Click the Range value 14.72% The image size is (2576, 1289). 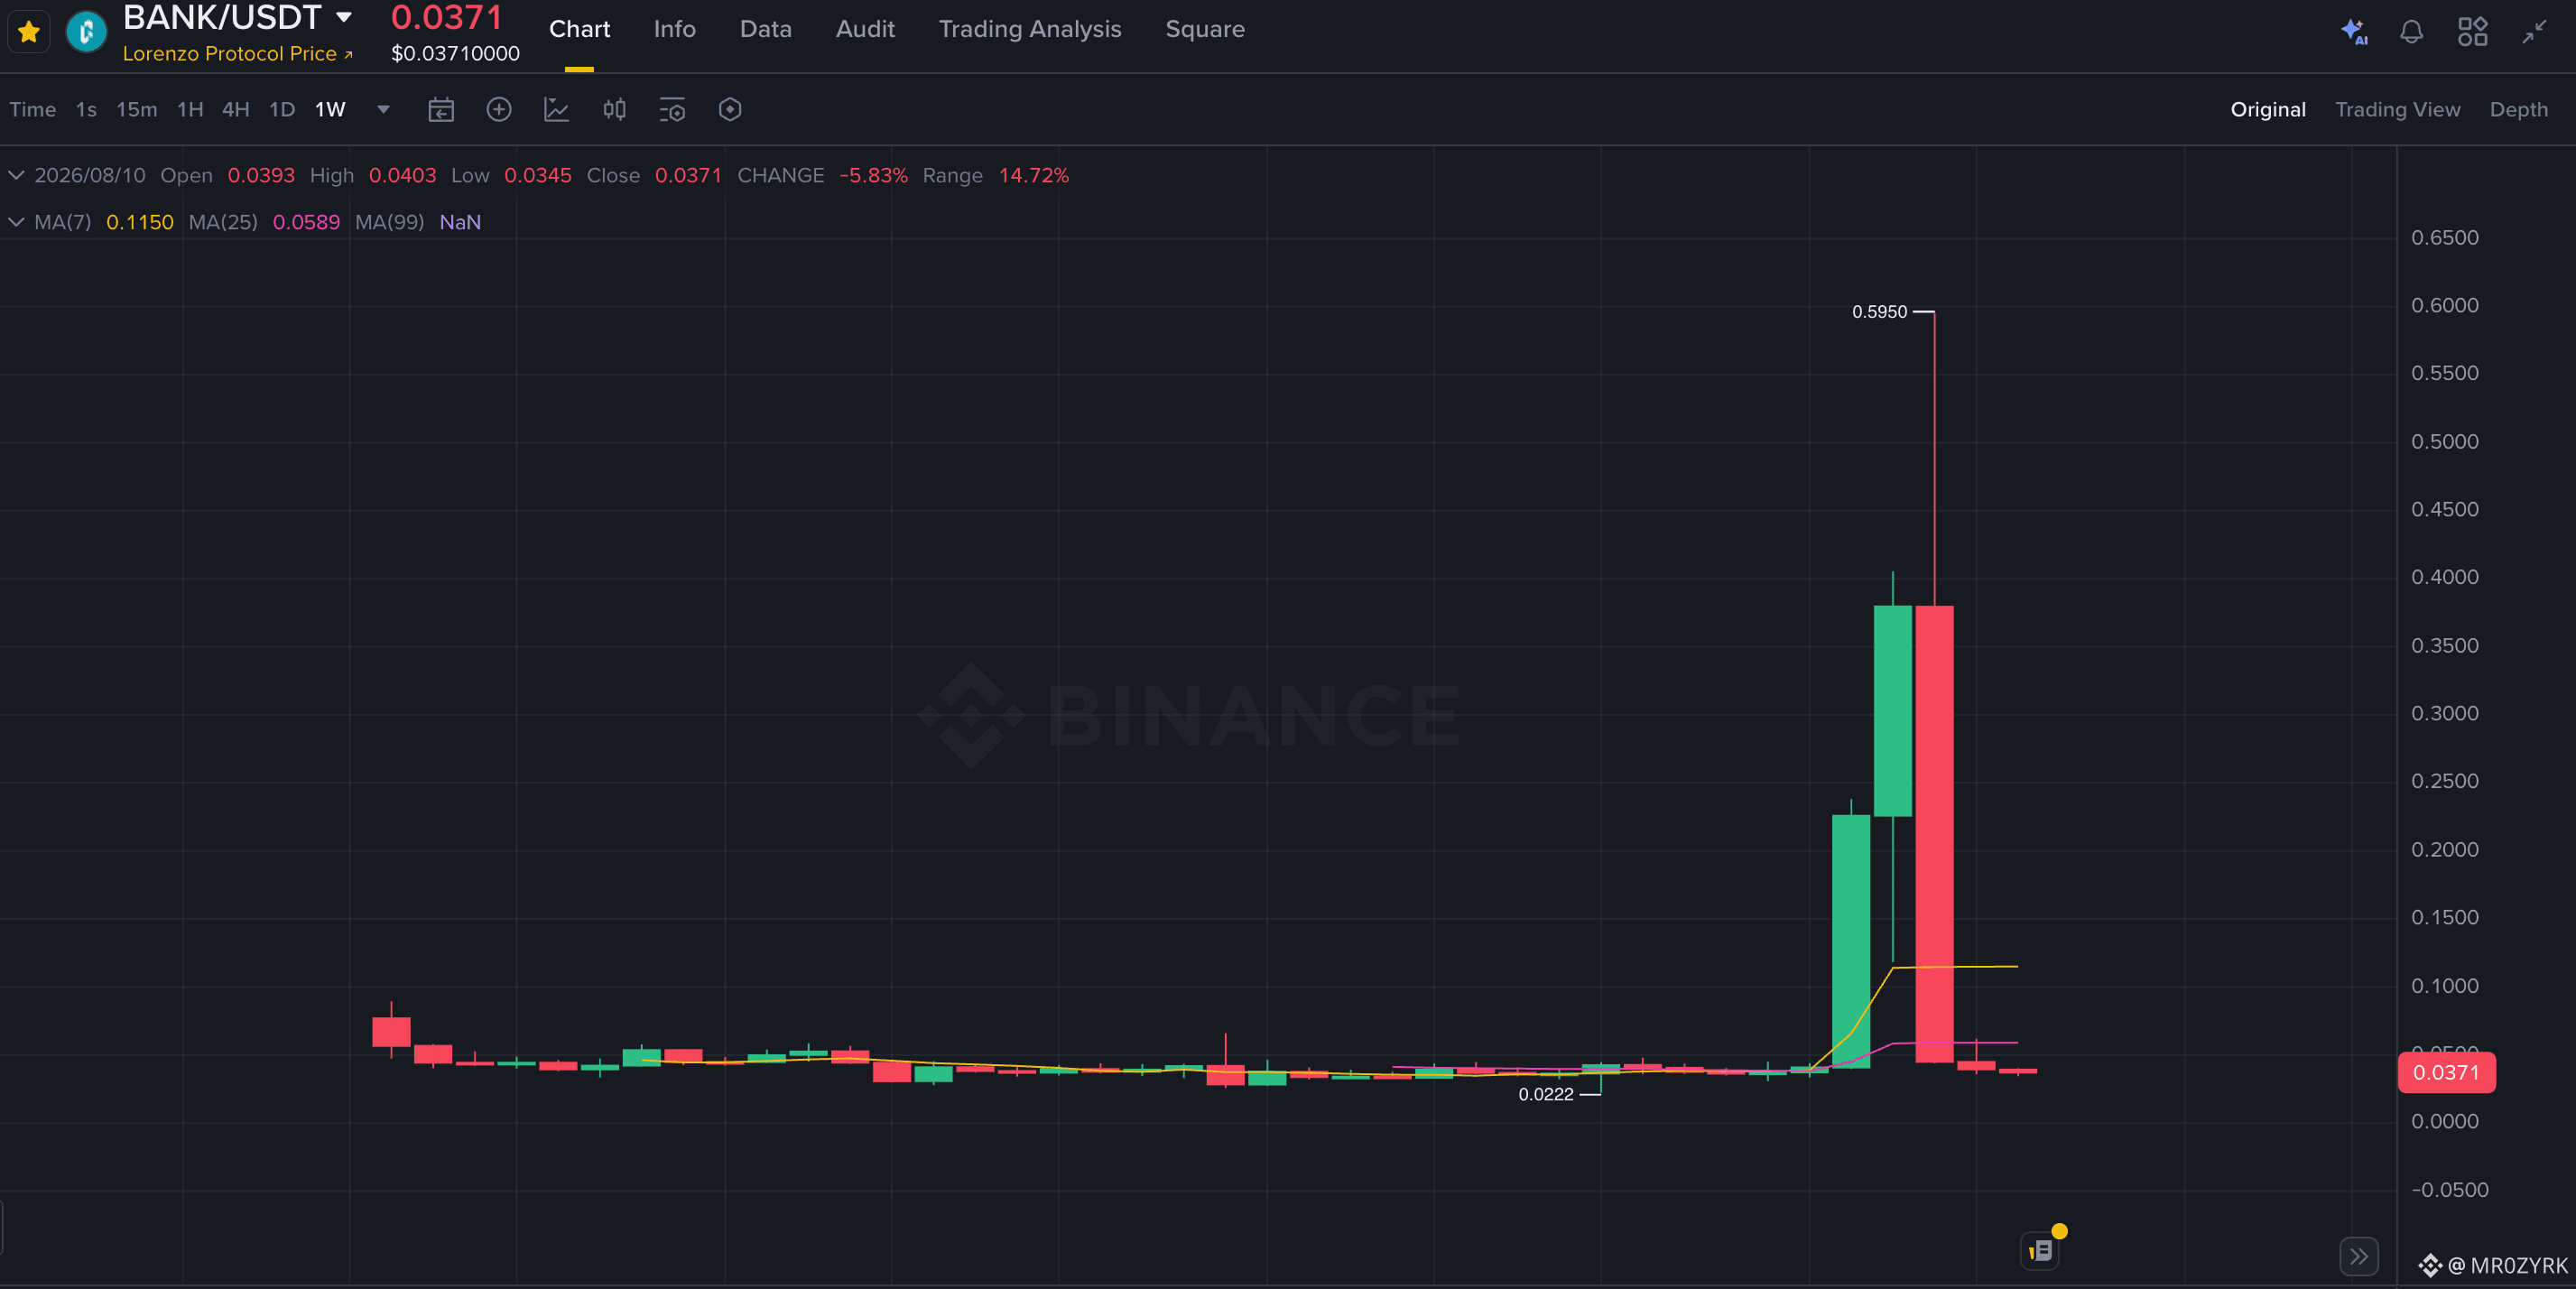pyautogui.click(x=1034, y=175)
